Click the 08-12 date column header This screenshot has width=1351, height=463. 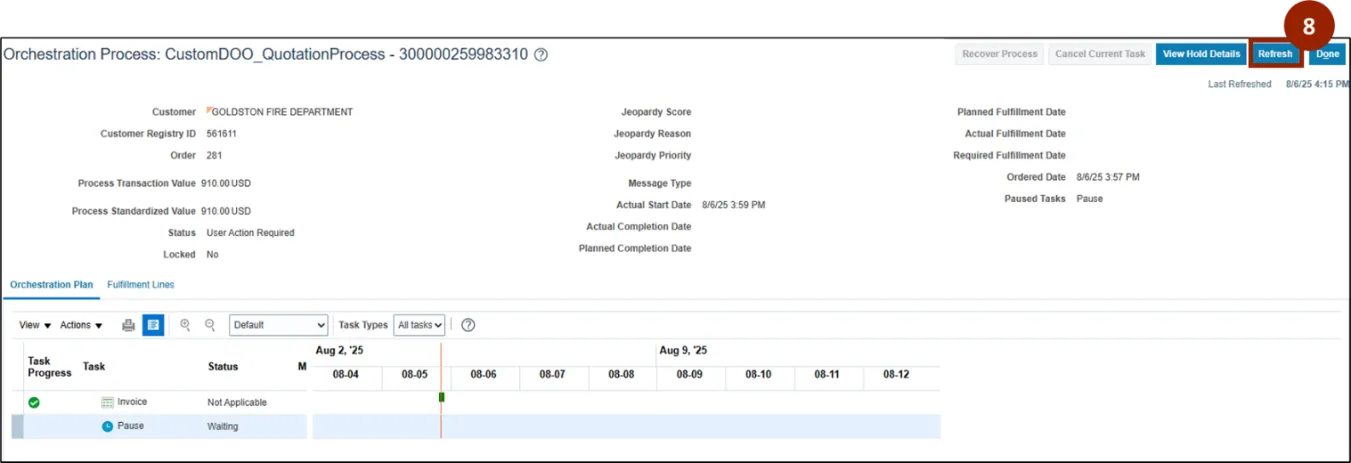tap(896, 375)
